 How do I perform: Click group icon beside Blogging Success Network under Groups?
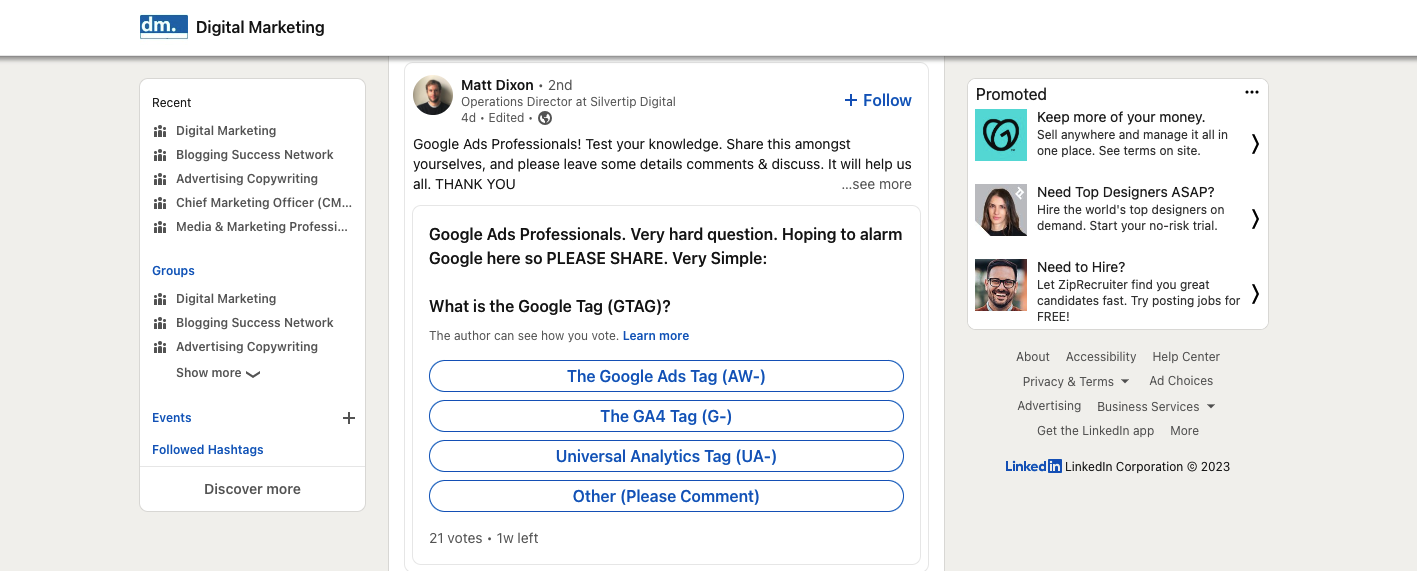point(159,323)
